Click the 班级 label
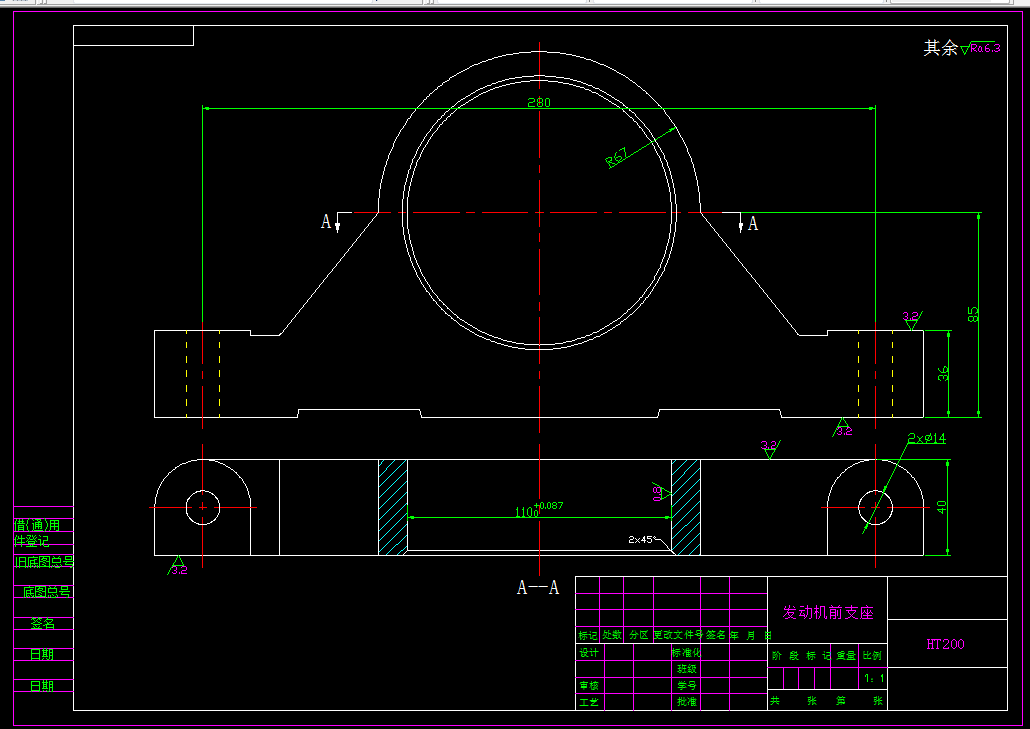 687,669
